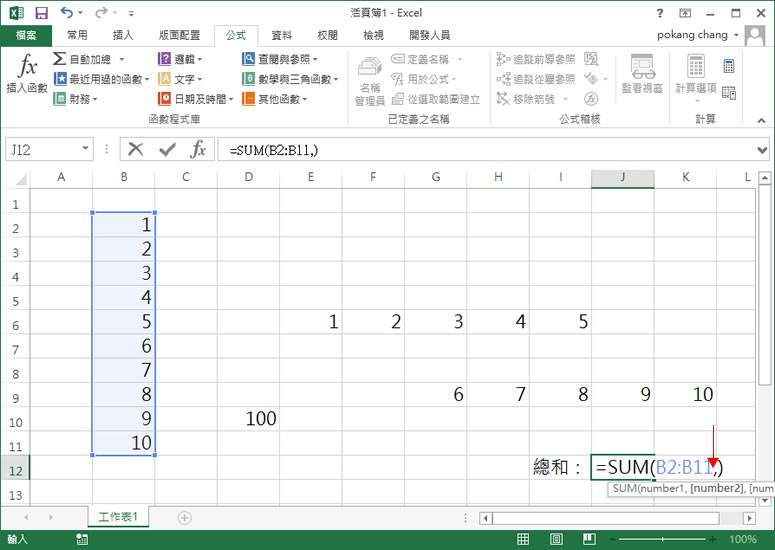Click the Calculate Now calculator icon
Viewport: 775px width, 550px height.
(729, 66)
